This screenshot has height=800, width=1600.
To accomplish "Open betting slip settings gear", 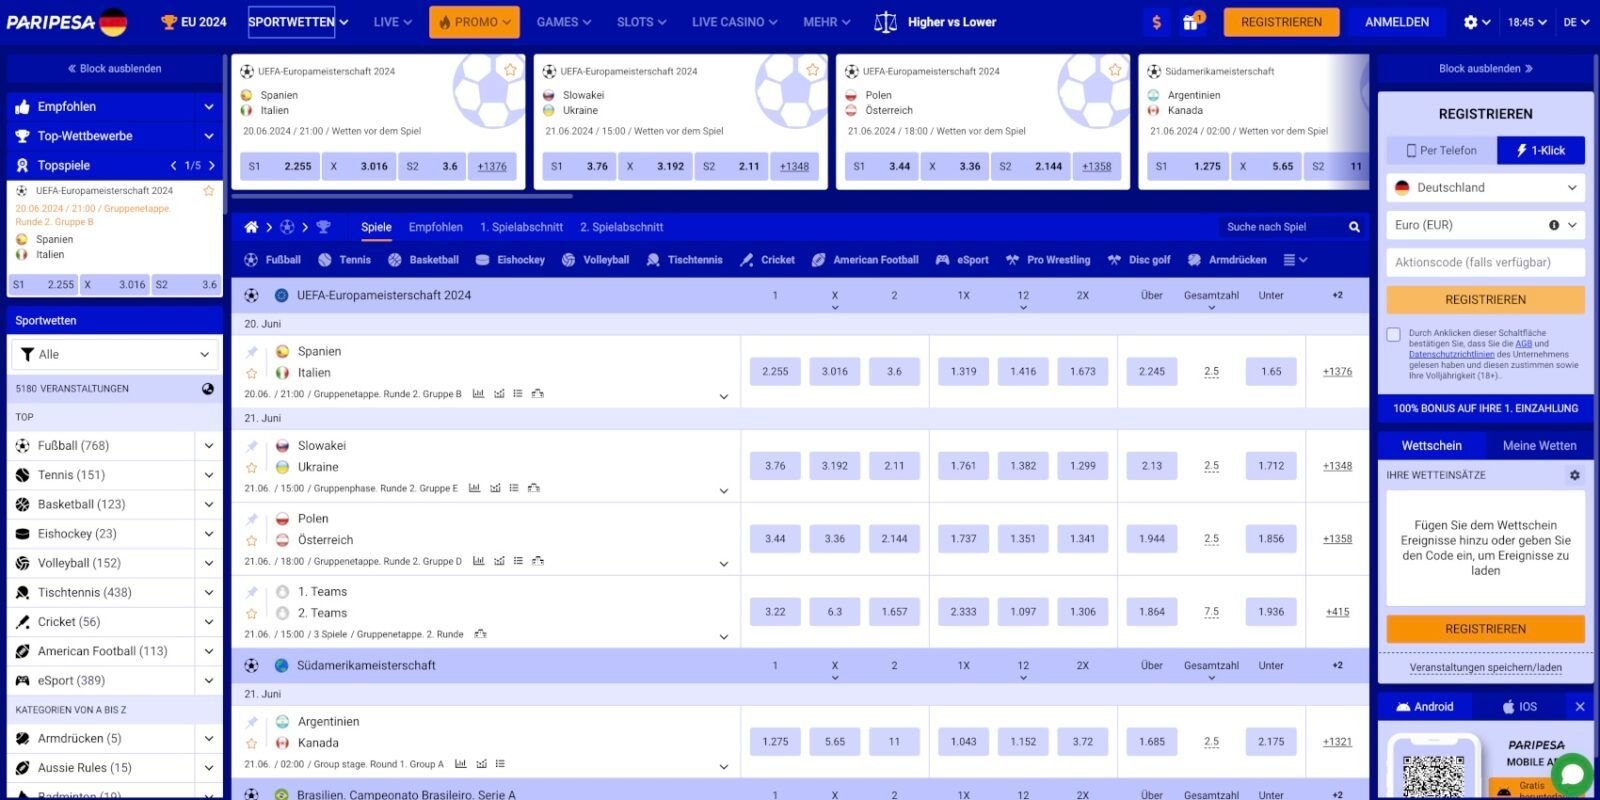I will pyautogui.click(x=1574, y=475).
